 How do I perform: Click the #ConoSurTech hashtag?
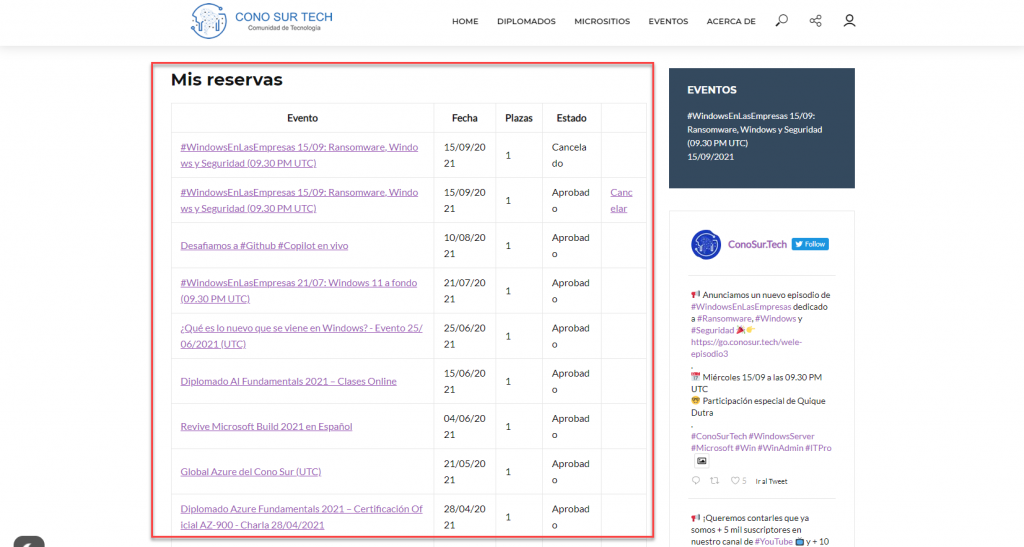(x=718, y=436)
